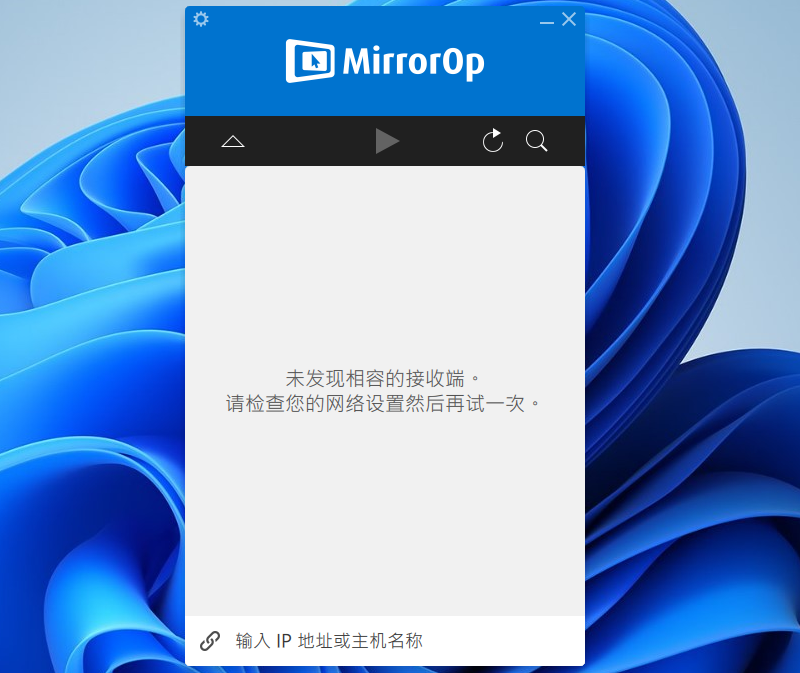Select the text "请检查您的网络设置然后再试一次。"
Viewport: 800px width, 673px height.
click(383, 404)
